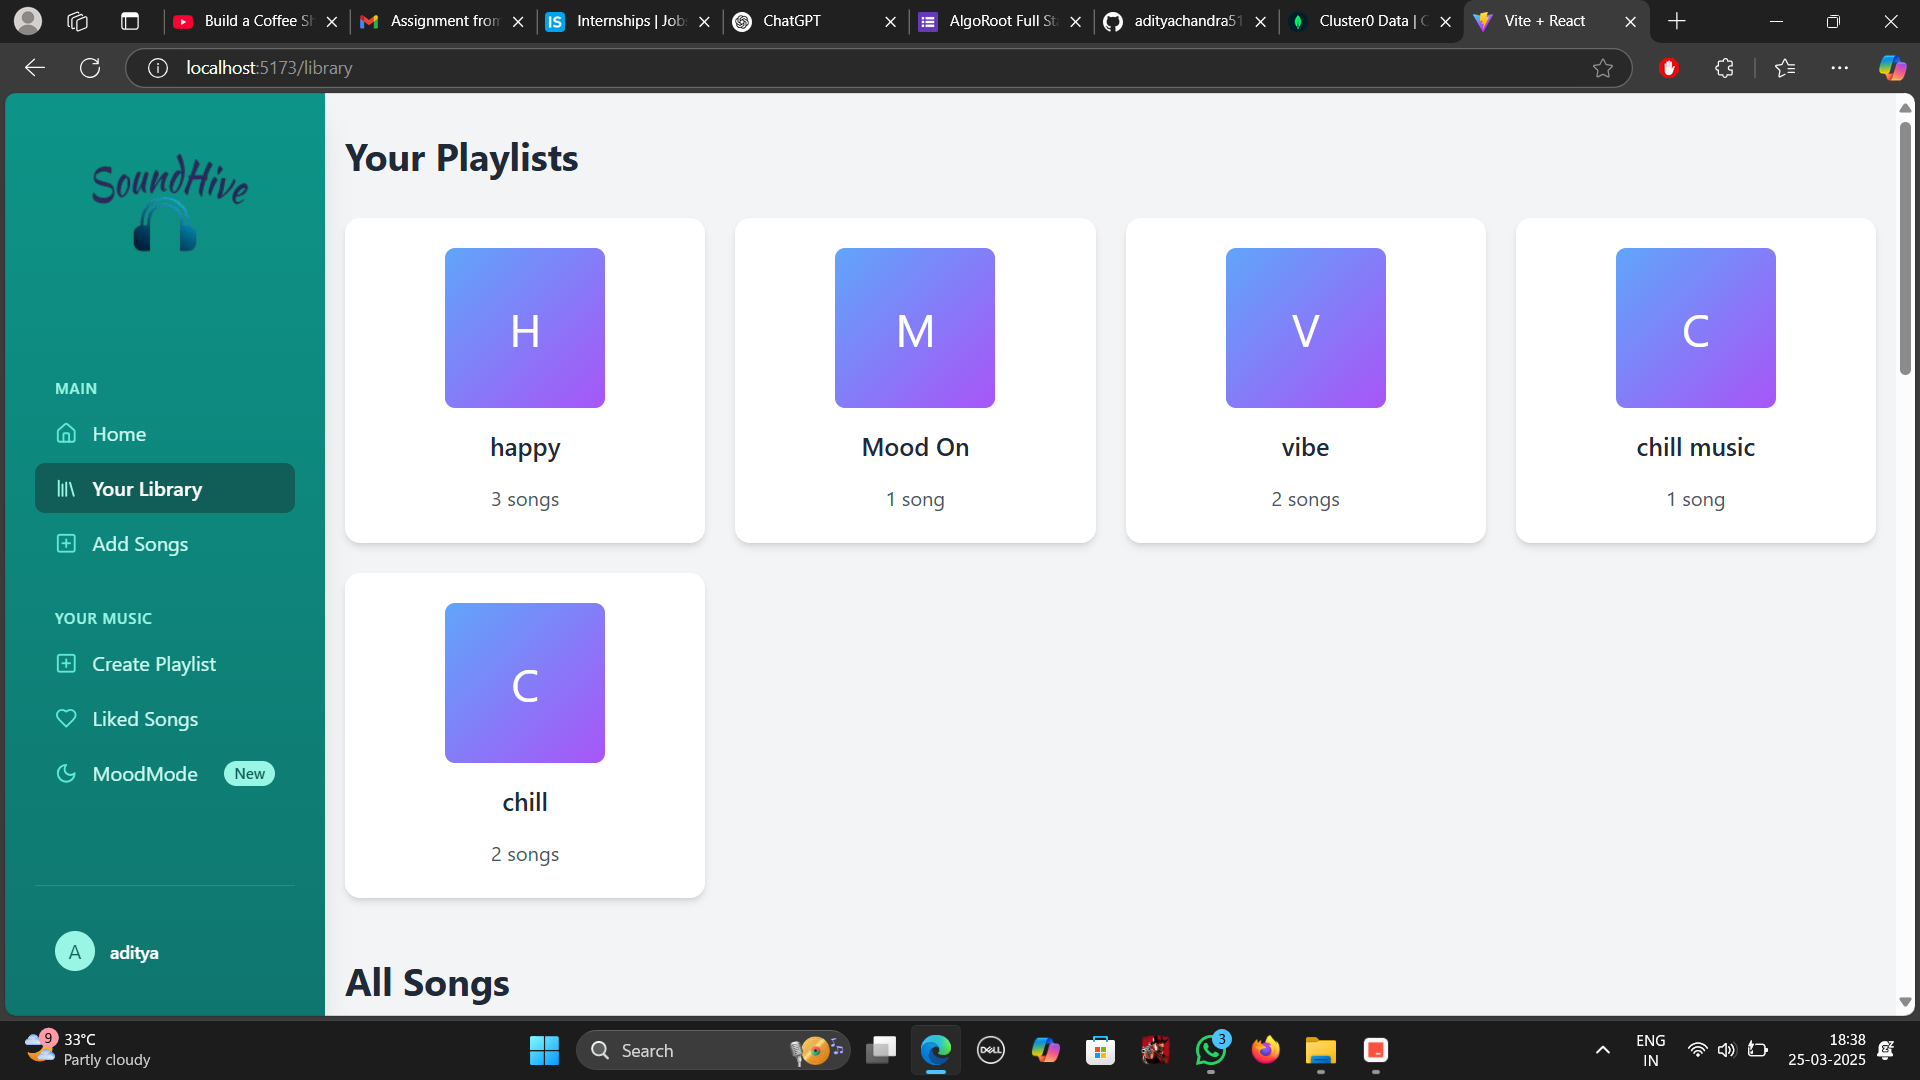The width and height of the screenshot is (1920, 1080).
Task: Click the aditya user avatar circle
Action: (75, 952)
